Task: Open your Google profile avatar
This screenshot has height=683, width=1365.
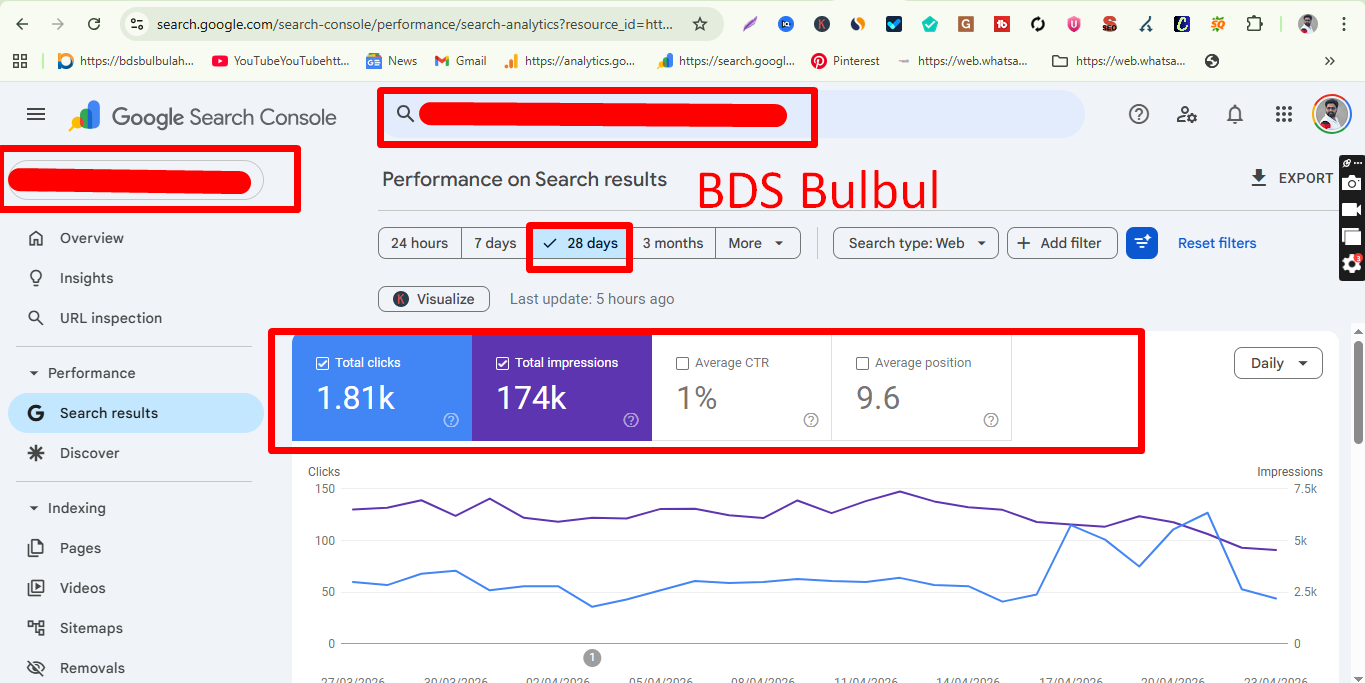Action: tap(1331, 114)
